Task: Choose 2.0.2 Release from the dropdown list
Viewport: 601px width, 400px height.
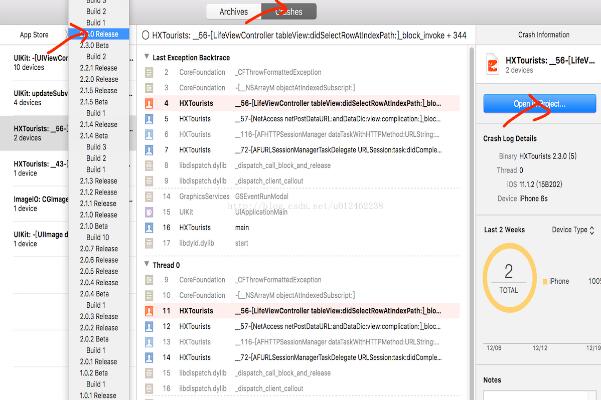Action: [99, 328]
